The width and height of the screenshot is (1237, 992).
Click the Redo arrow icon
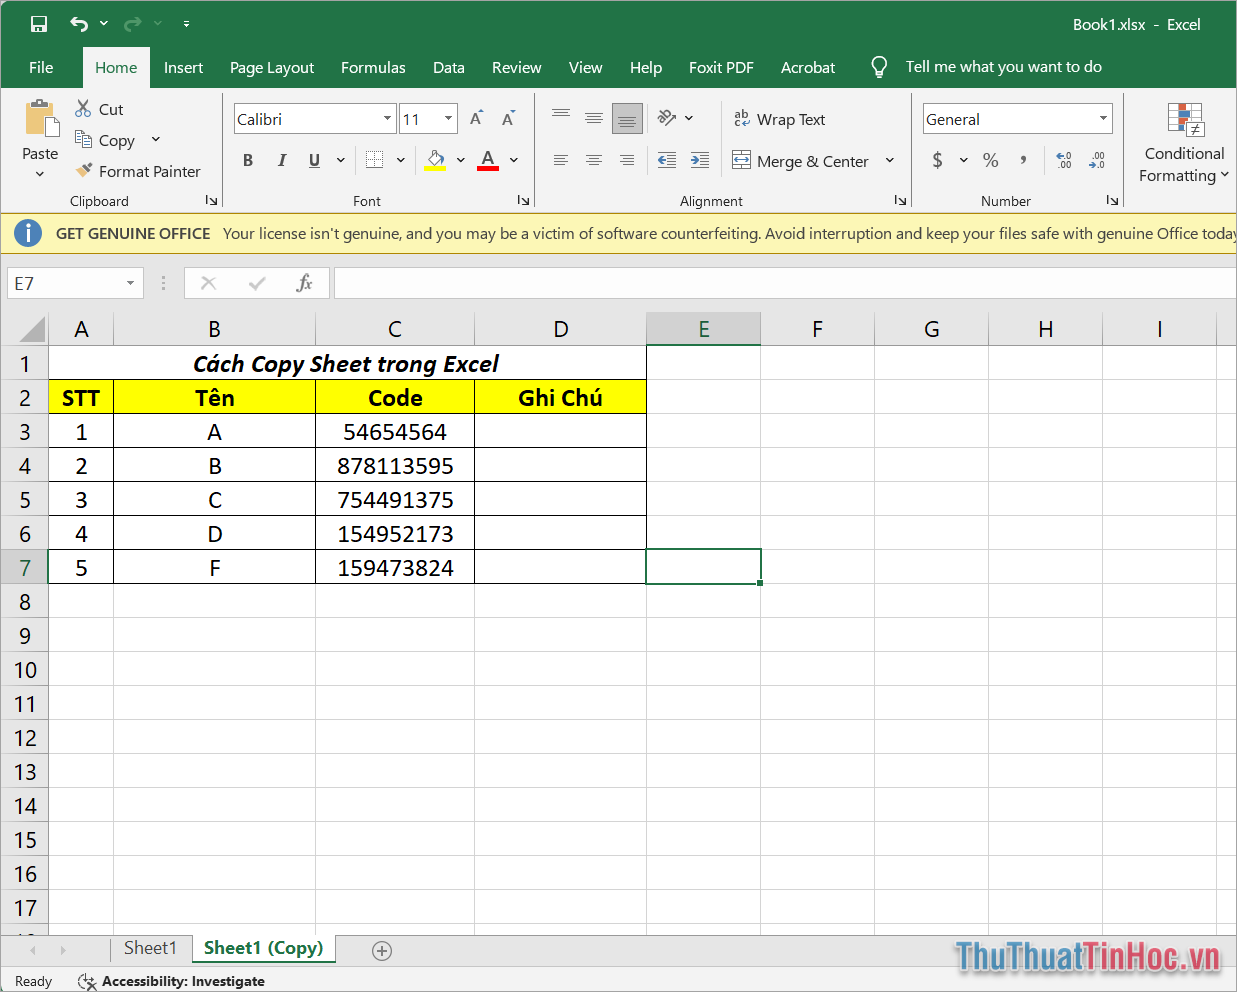point(132,24)
